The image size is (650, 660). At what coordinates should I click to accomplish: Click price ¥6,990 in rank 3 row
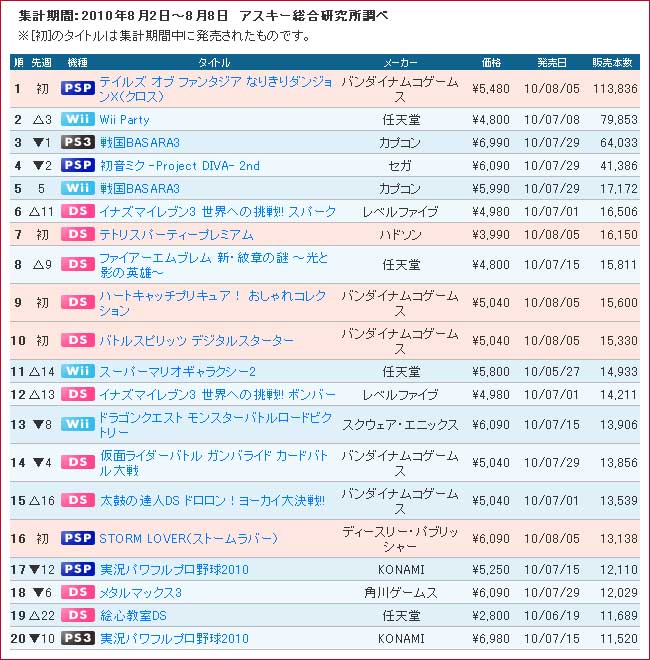point(491,143)
